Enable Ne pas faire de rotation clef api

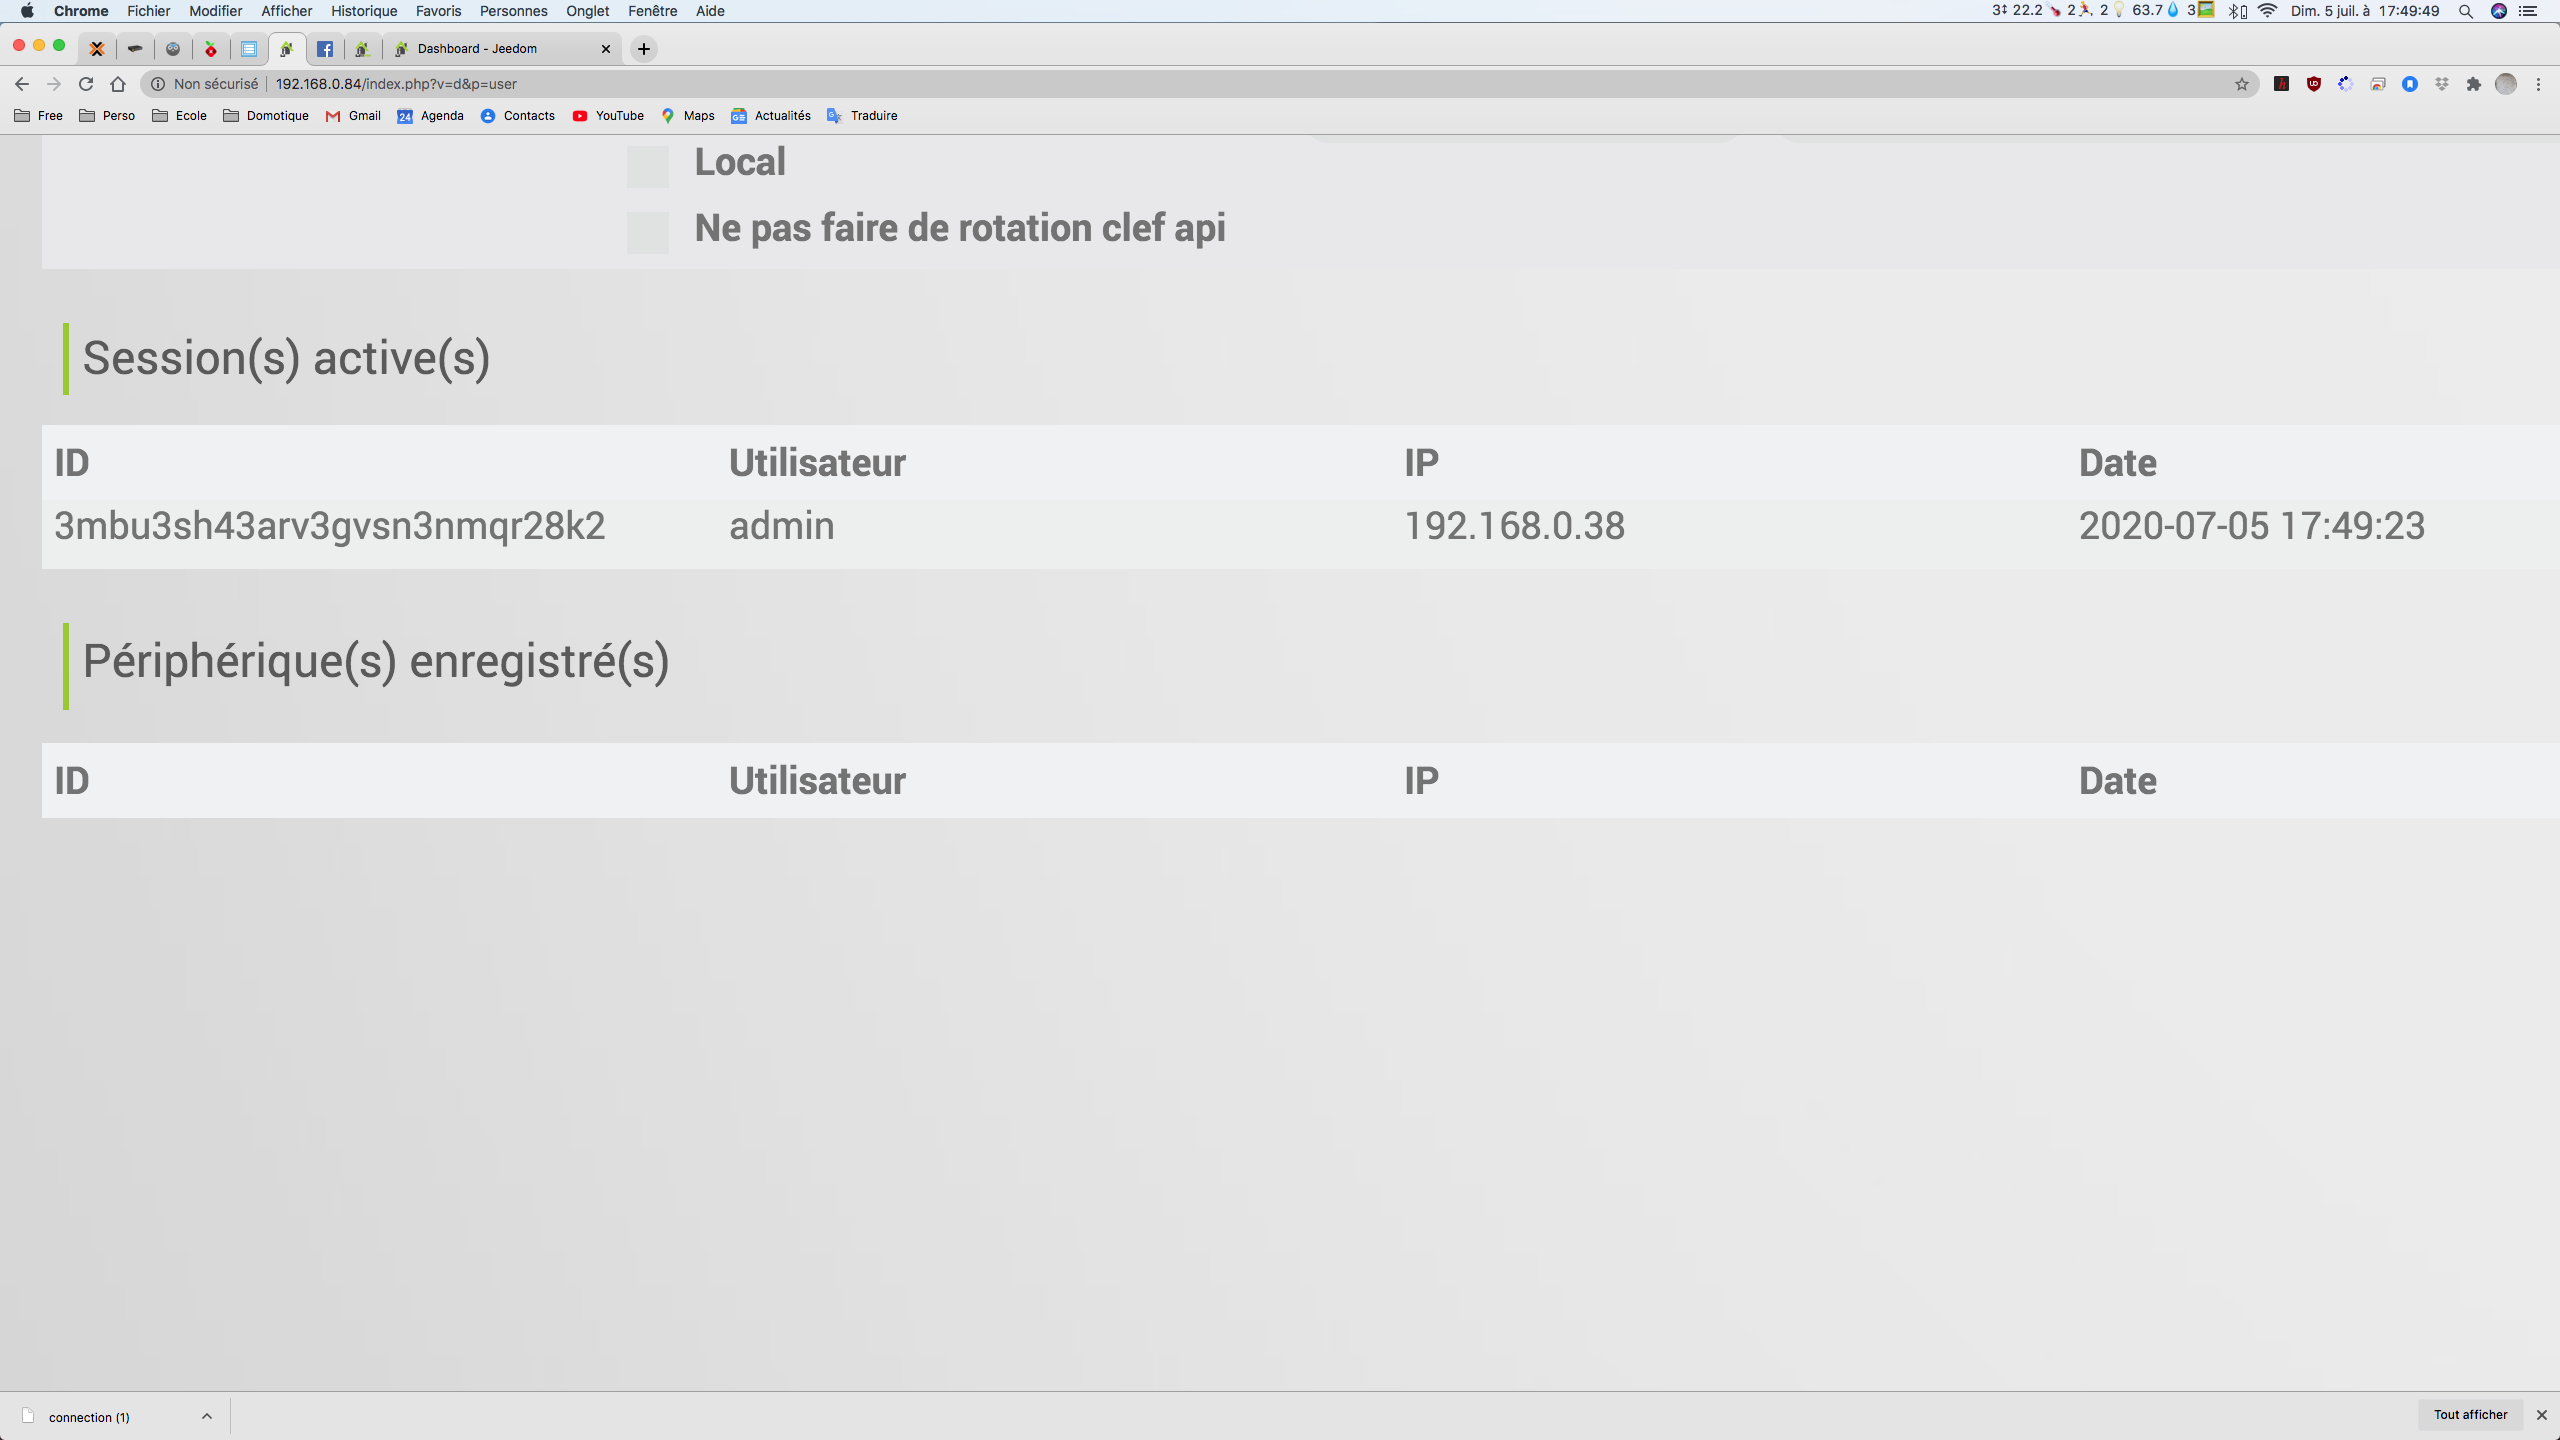(648, 232)
